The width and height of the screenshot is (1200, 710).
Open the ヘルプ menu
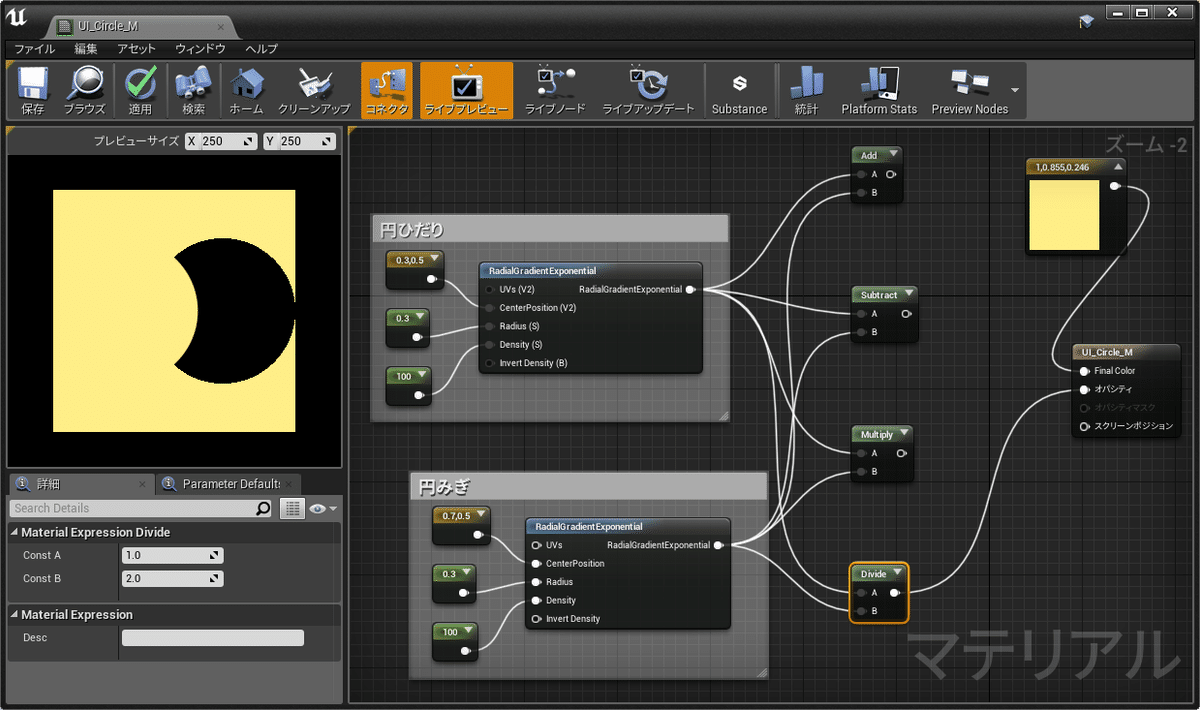tap(262, 48)
